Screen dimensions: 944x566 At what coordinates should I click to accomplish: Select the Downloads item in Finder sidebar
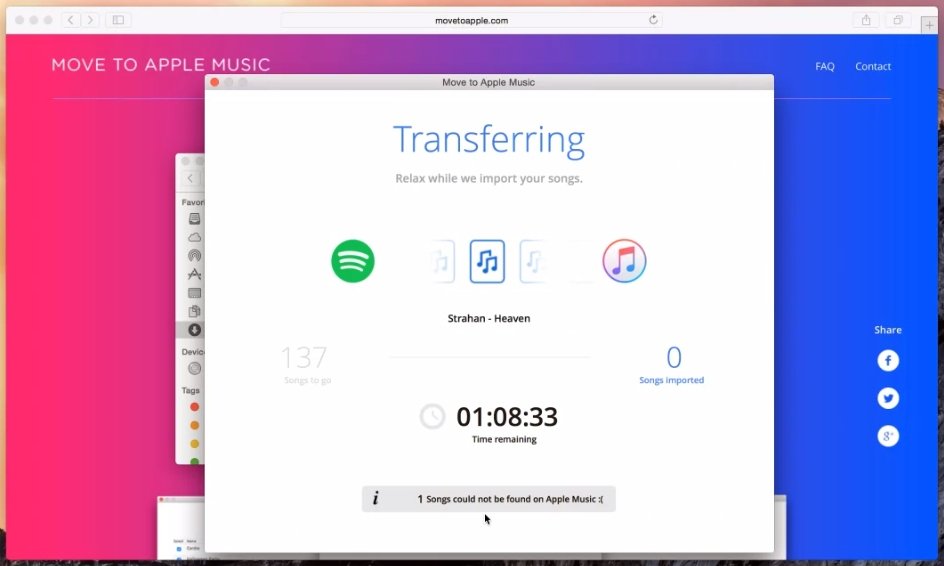[194, 330]
